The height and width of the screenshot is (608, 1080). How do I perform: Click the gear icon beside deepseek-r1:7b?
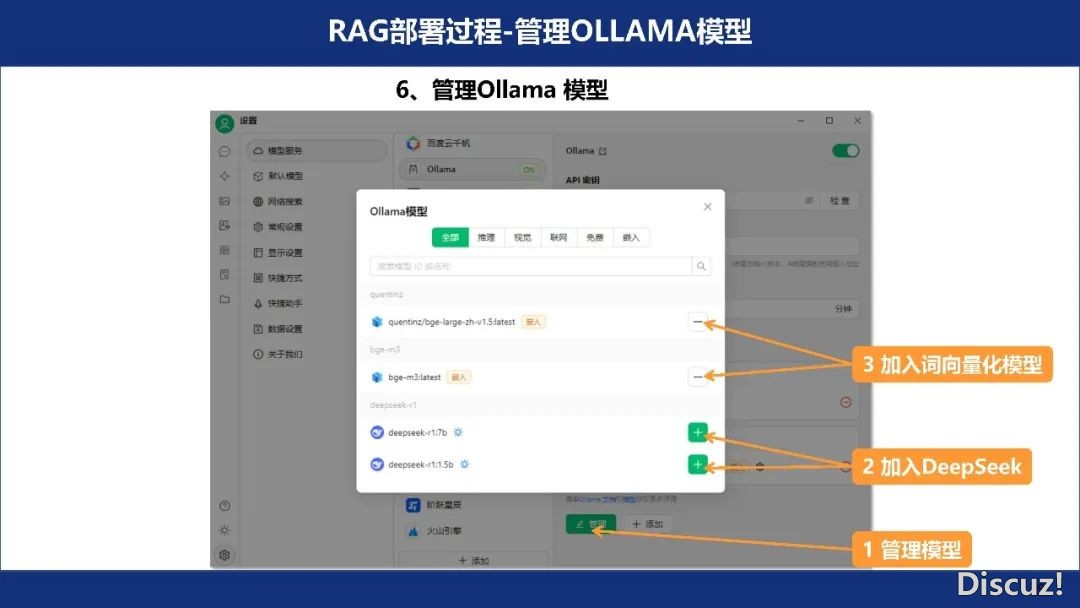pos(458,432)
